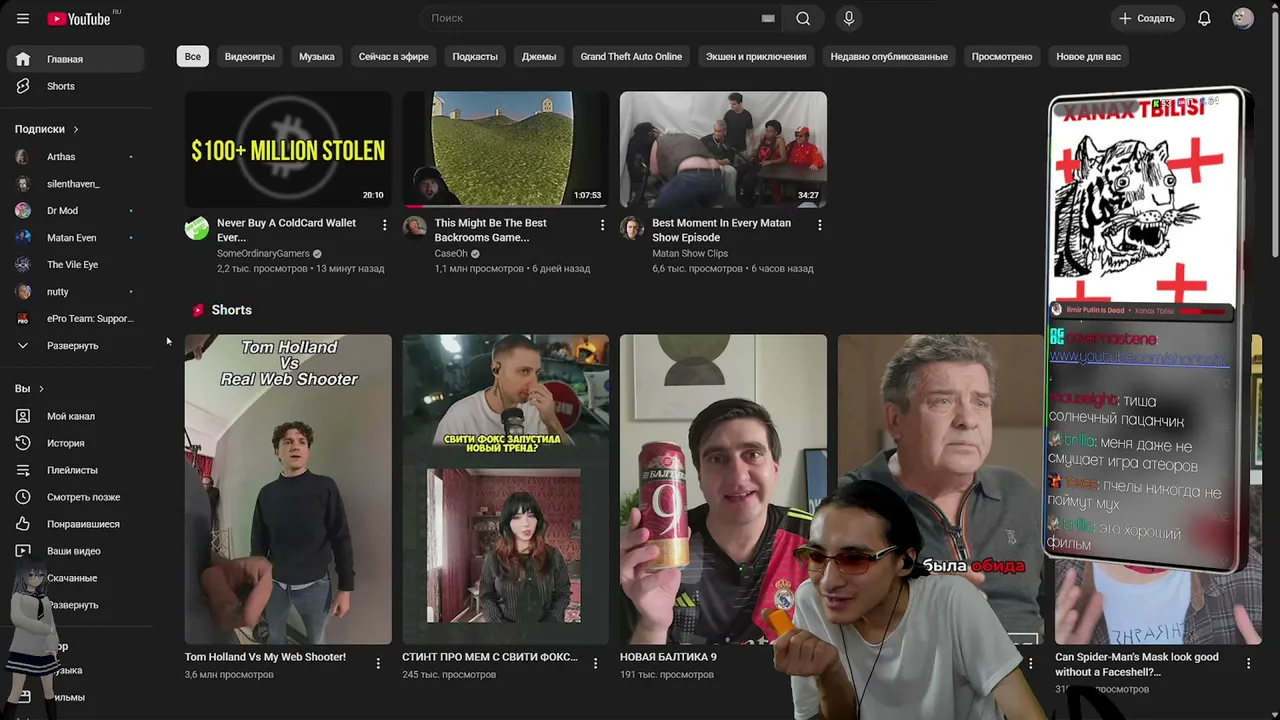Open the Matan Show Clips channel link
The image size is (1280, 720).
tap(690, 254)
